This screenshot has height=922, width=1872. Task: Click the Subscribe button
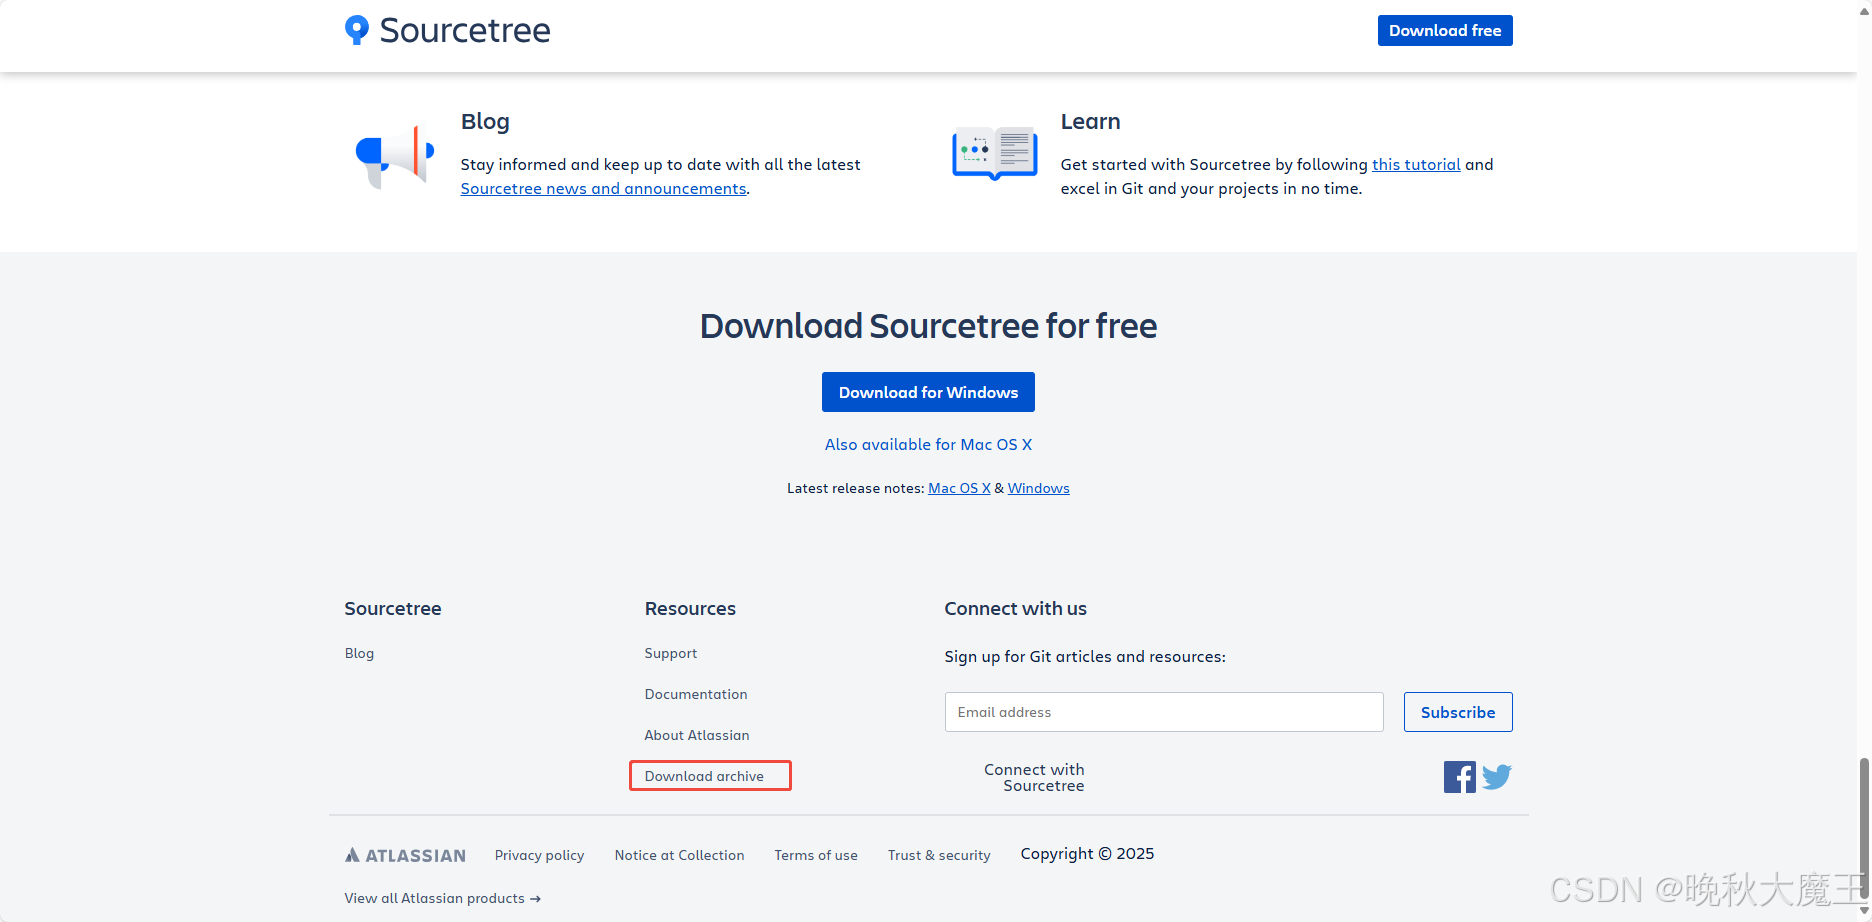pyautogui.click(x=1458, y=712)
